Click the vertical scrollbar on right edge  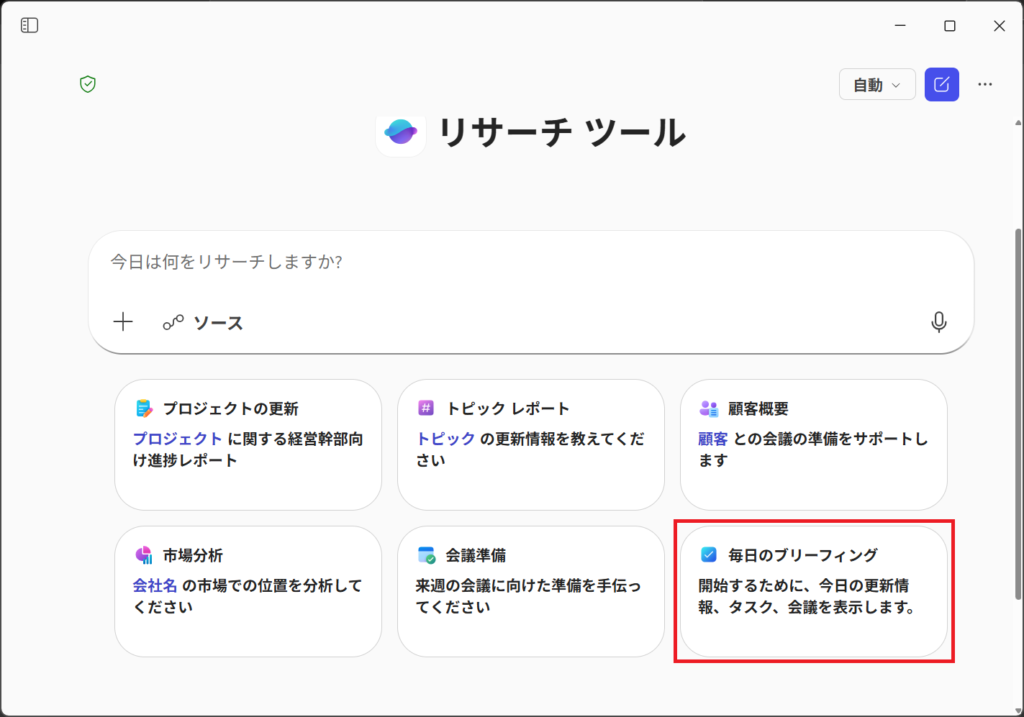[x=1018, y=400]
